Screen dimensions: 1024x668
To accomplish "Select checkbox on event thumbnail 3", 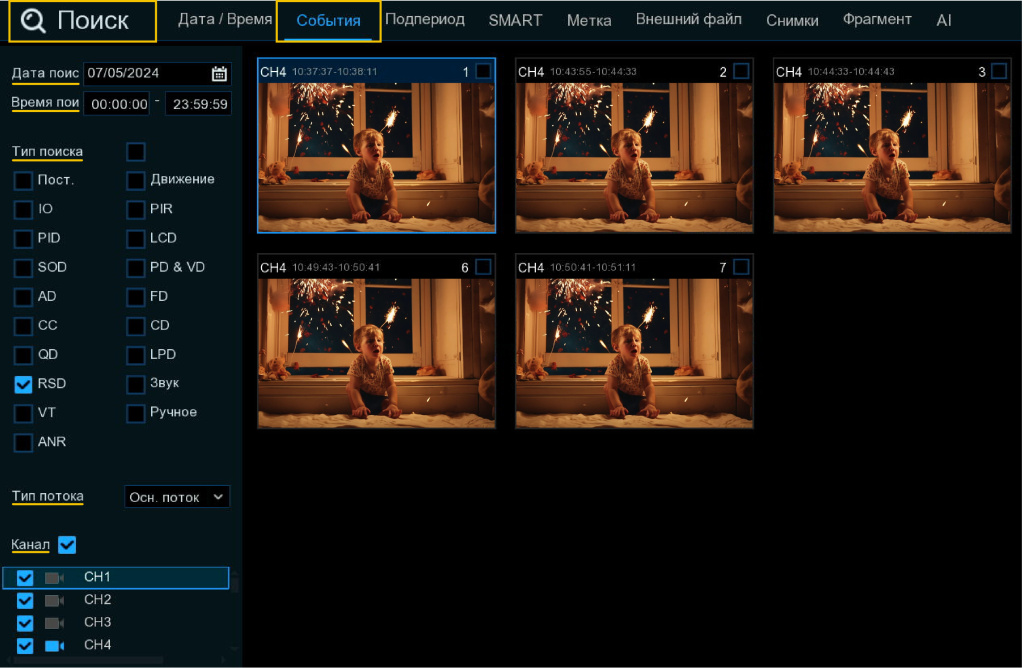I will coord(999,71).
